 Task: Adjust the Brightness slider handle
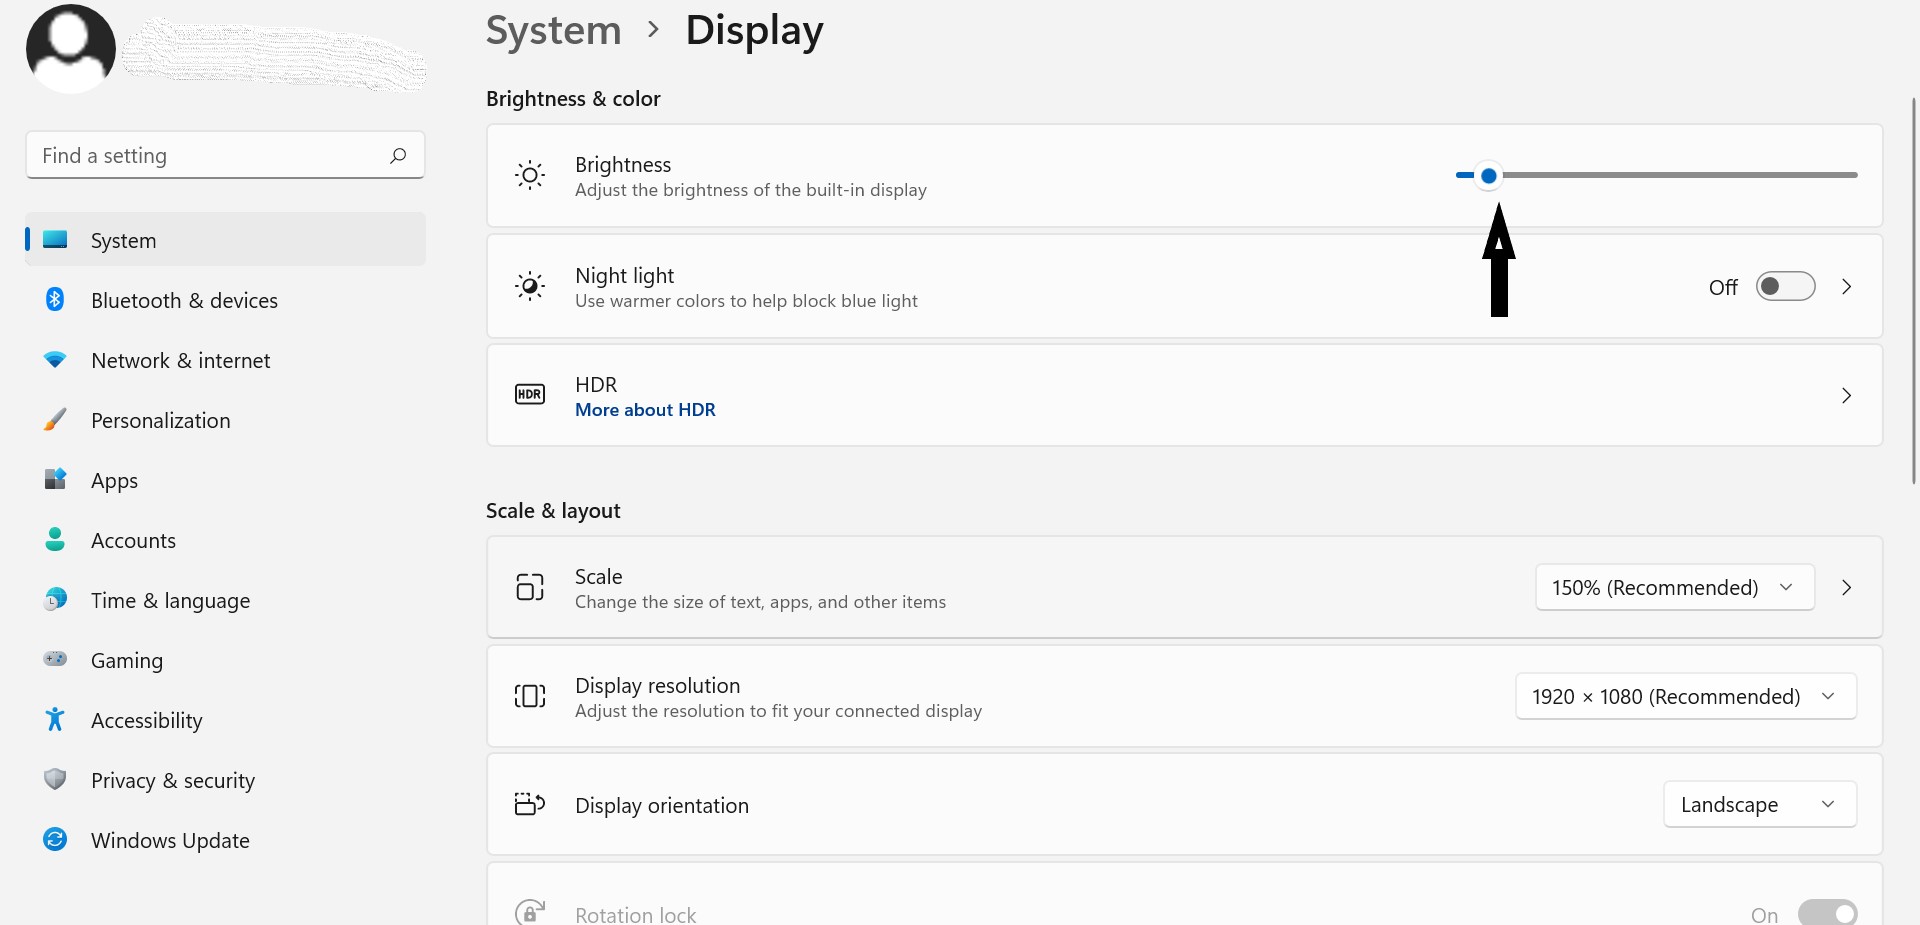coord(1488,175)
